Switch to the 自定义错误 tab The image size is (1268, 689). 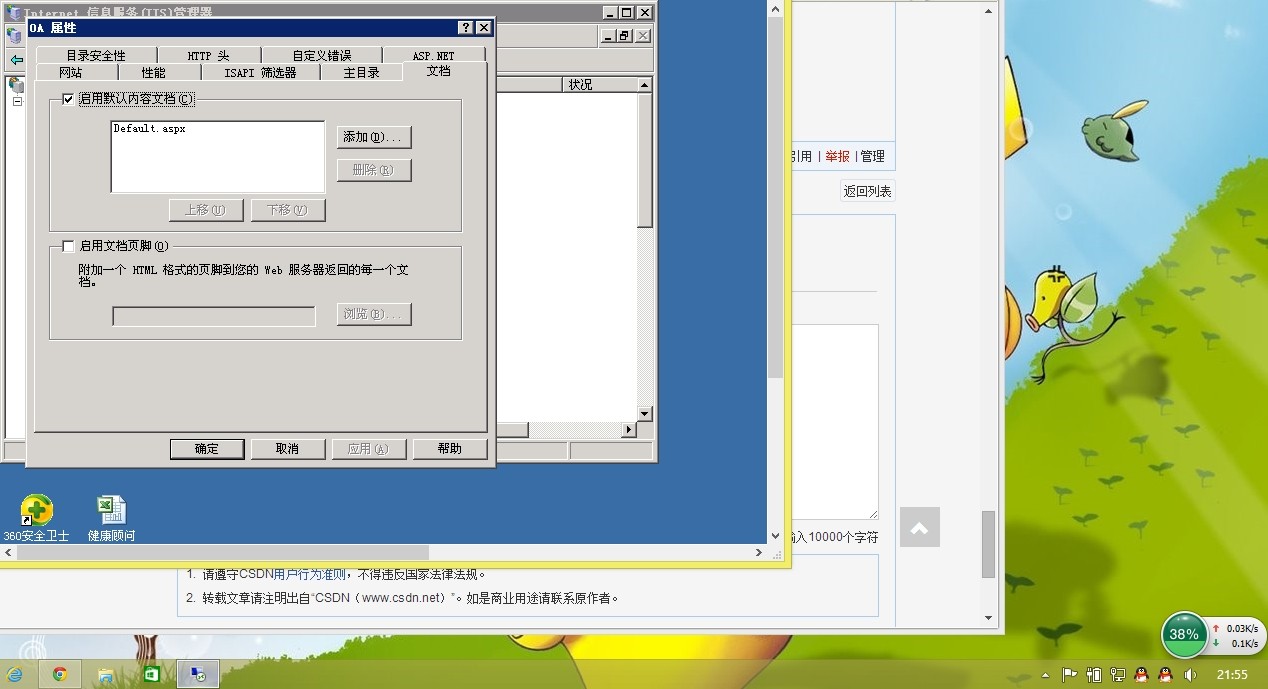pyautogui.click(x=321, y=55)
